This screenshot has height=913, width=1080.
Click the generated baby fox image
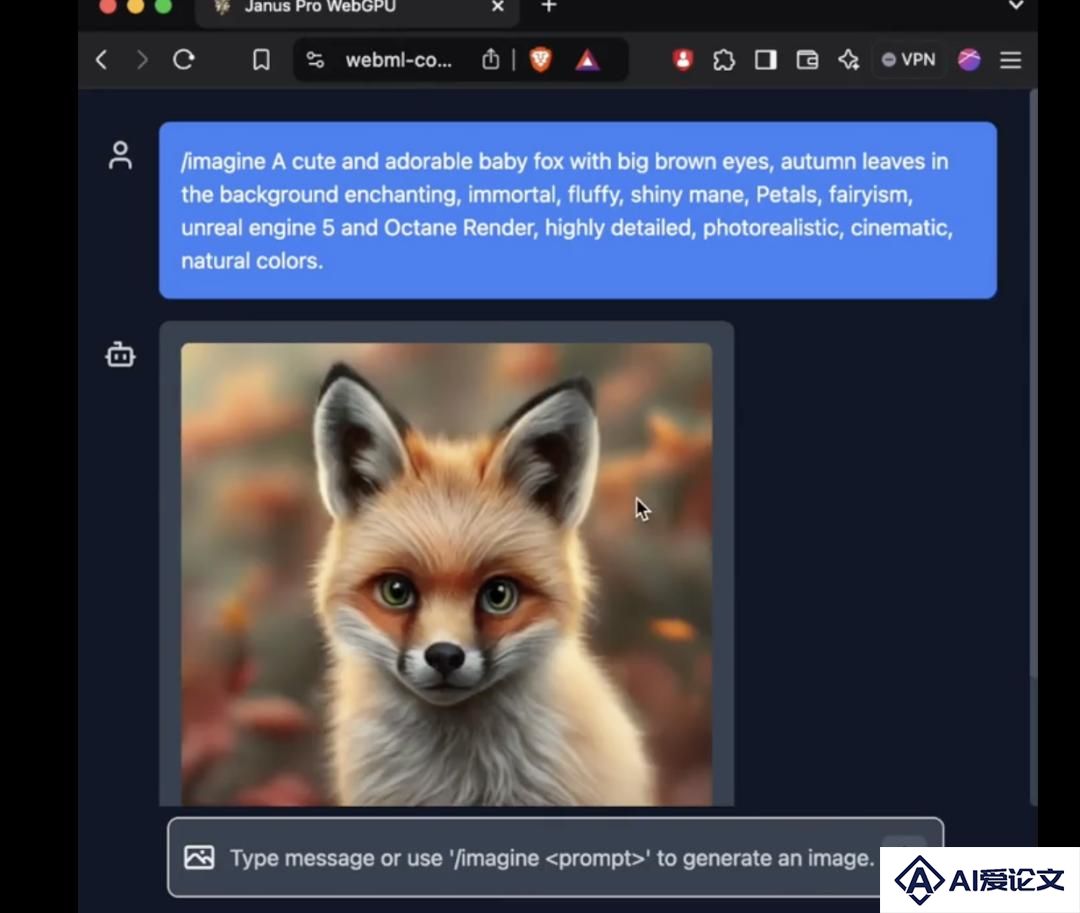[446, 574]
